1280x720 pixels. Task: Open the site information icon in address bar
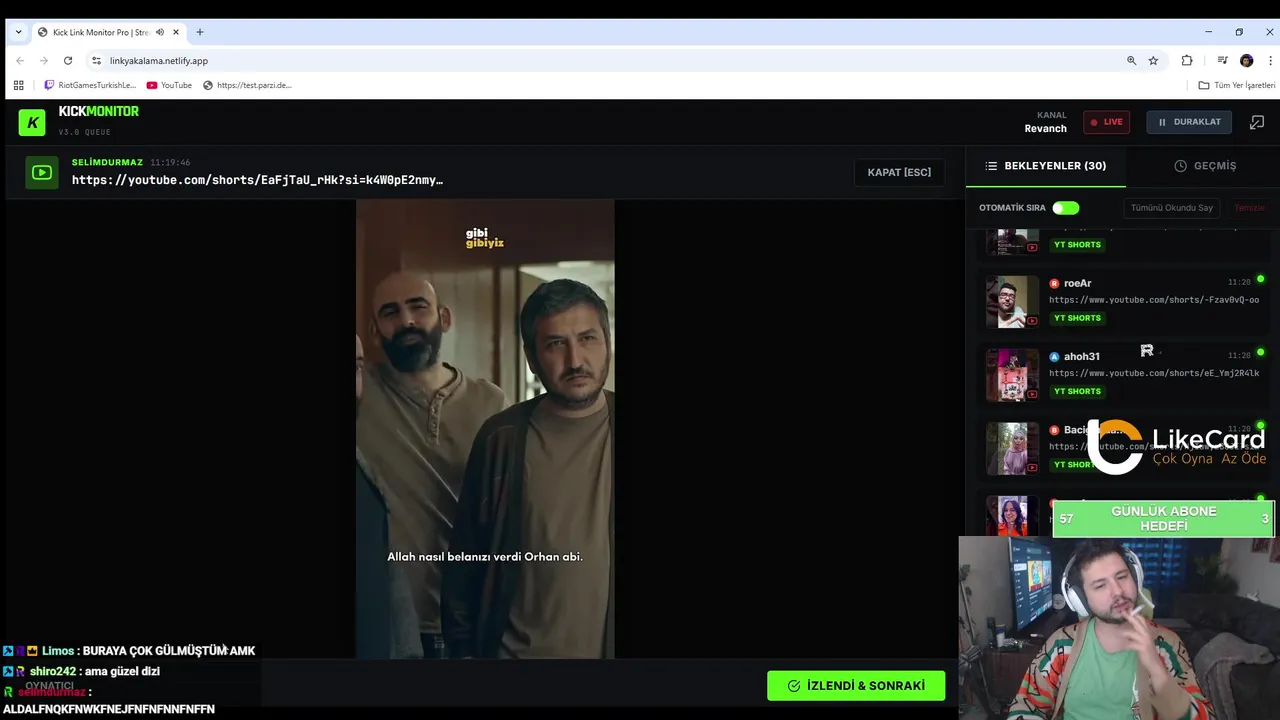point(96,60)
